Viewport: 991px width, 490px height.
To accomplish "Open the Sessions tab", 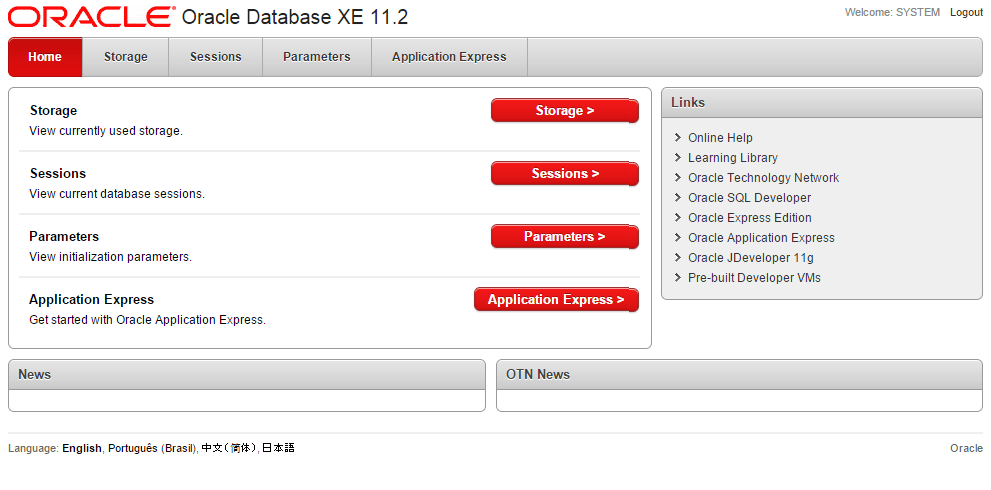I will tap(216, 57).
